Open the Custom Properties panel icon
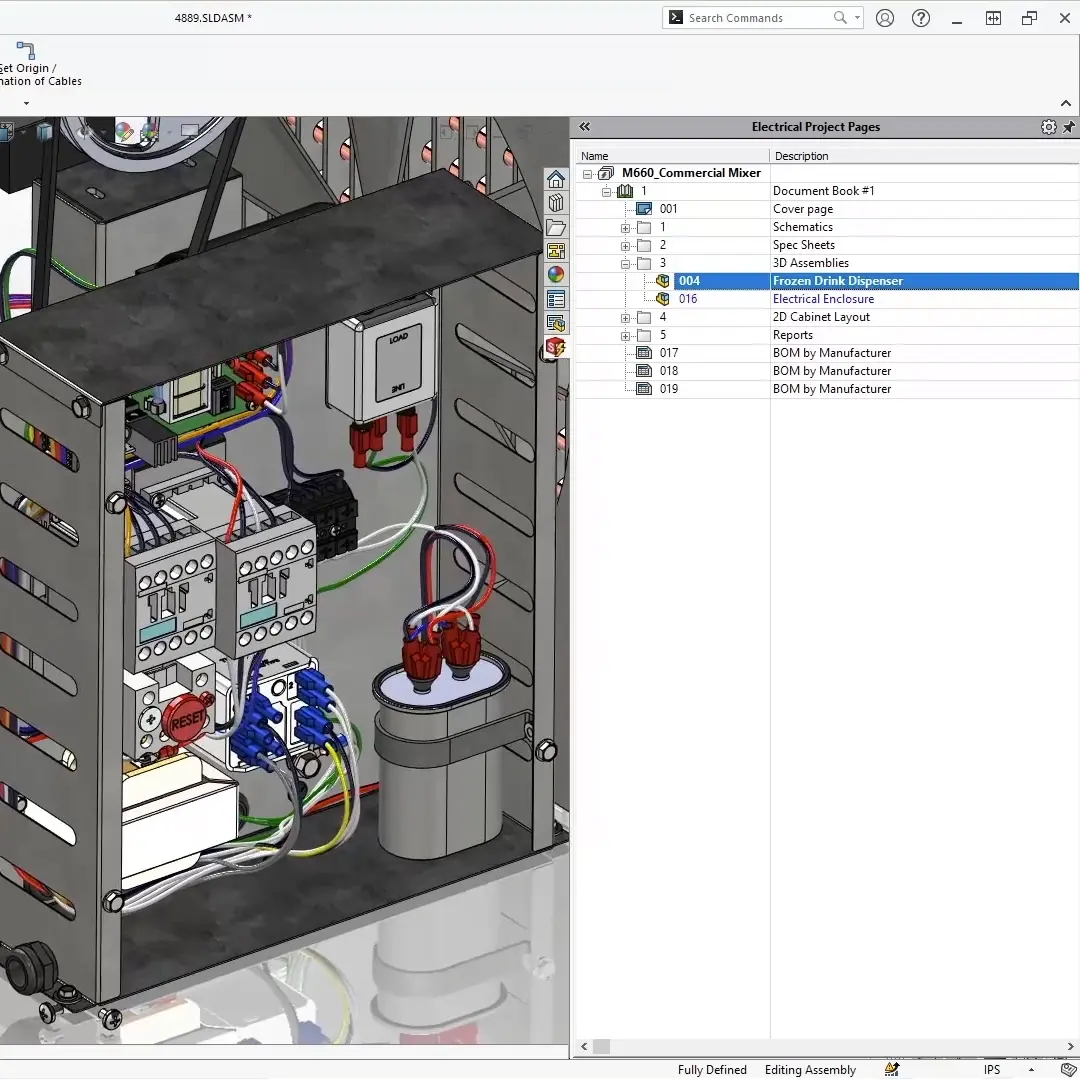 click(556, 298)
